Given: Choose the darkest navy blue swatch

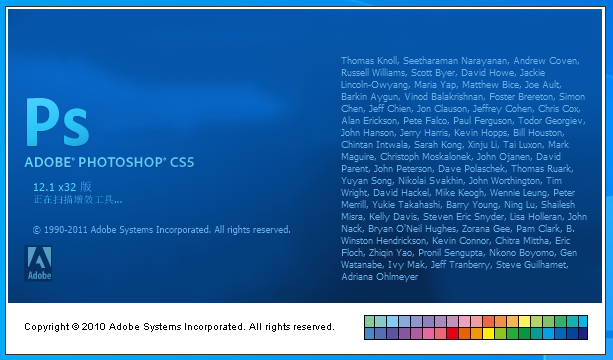Looking at the screenshot, I should tap(583, 333).
